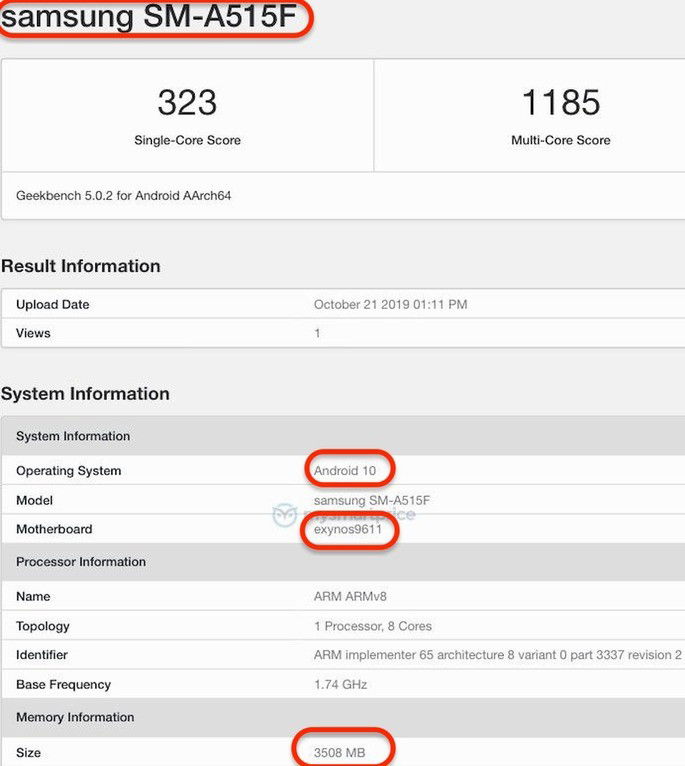The height and width of the screenshot is (766, 685).
Task: Click the Views row label
Action: pyautogui.click(x=33, y=333)
